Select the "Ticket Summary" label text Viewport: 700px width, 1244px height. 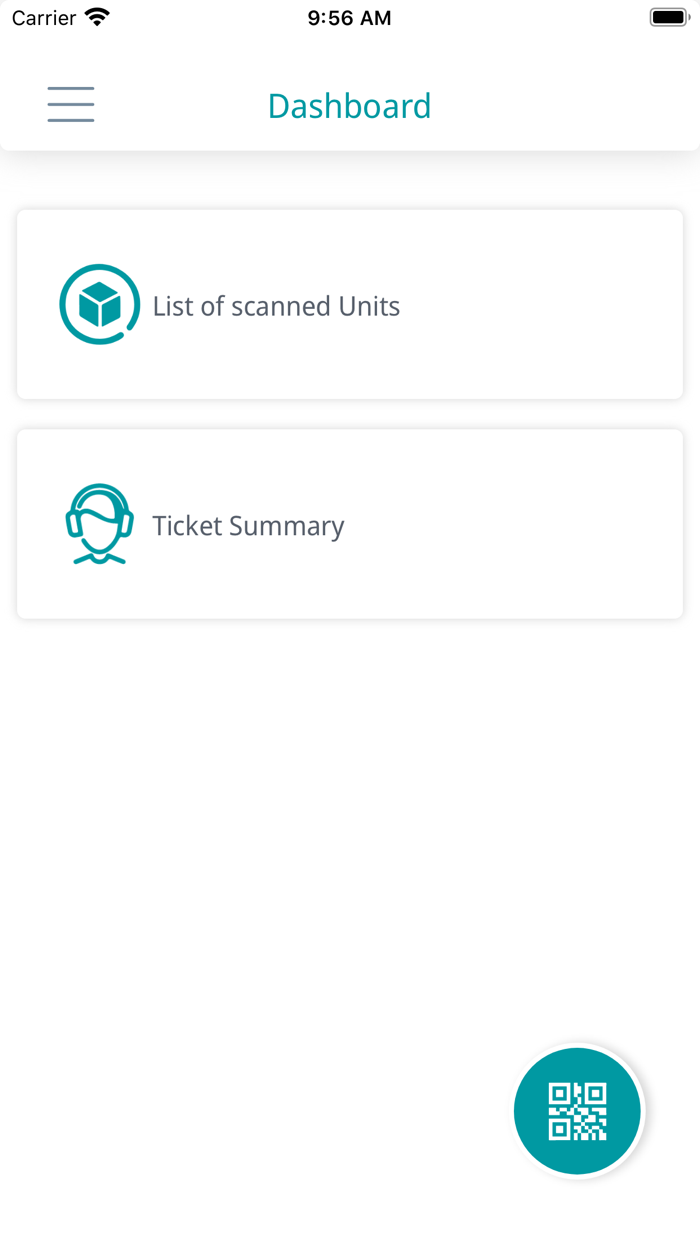[x=248, y=526]
